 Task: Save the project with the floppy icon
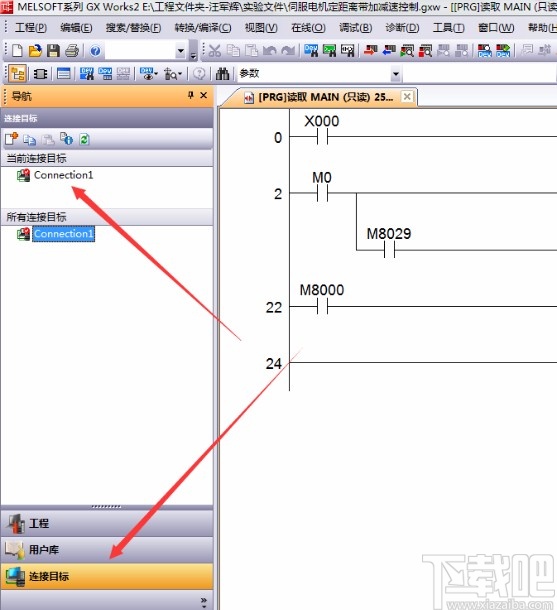53,51
